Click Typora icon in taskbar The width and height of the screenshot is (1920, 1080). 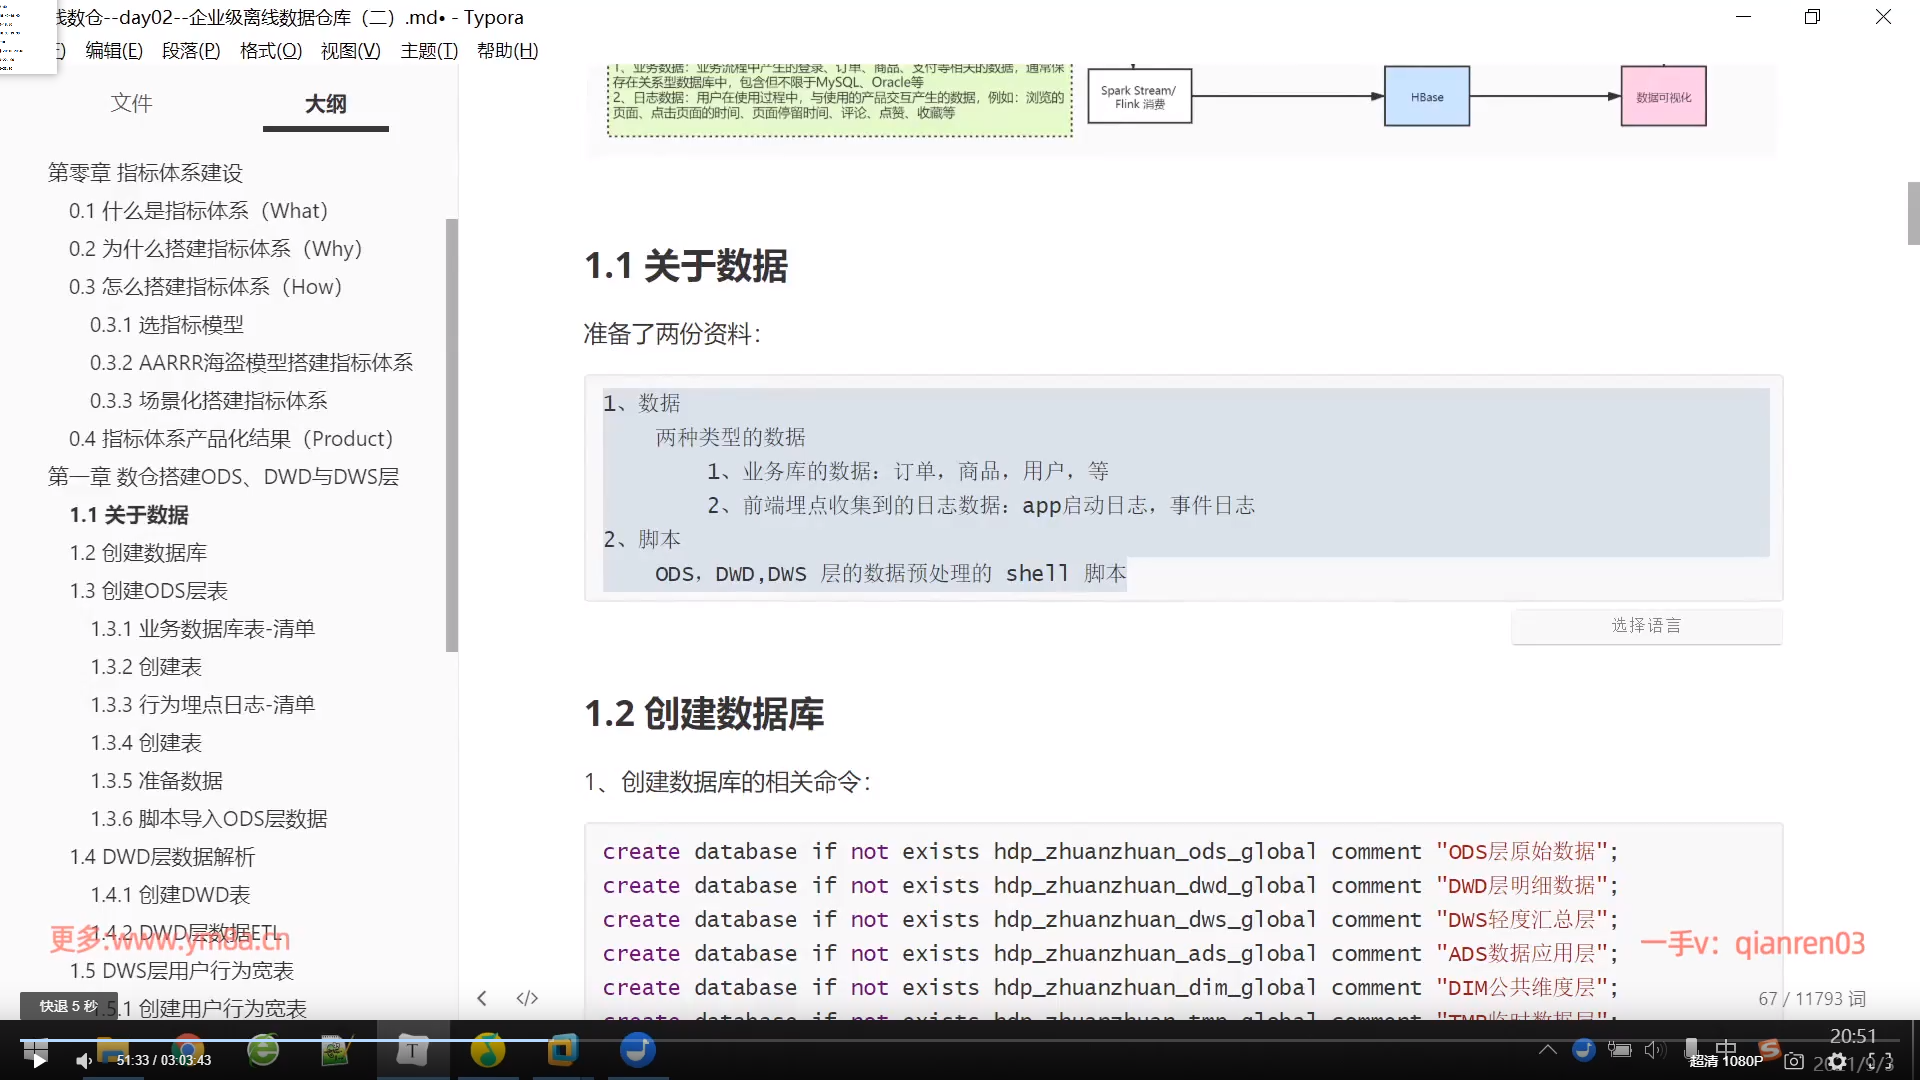tap(412, 1050)
